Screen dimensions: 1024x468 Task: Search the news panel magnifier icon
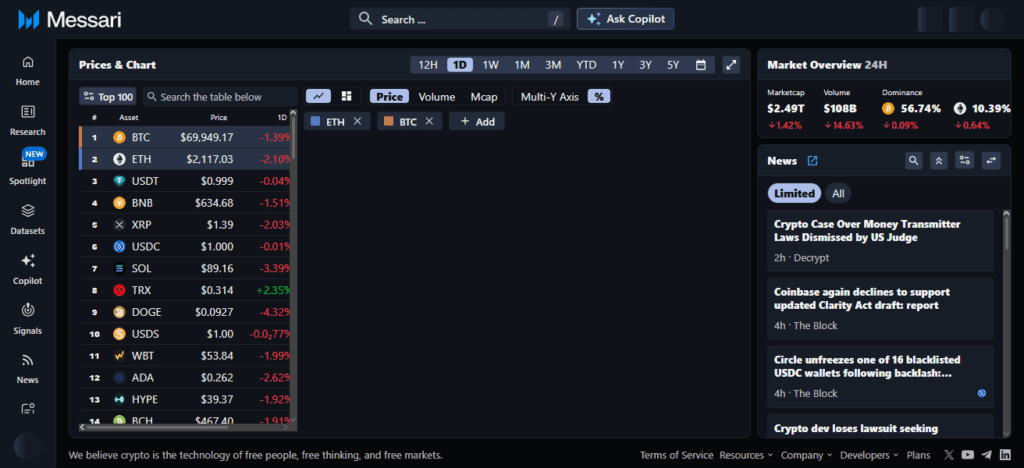tap(914, 160)
